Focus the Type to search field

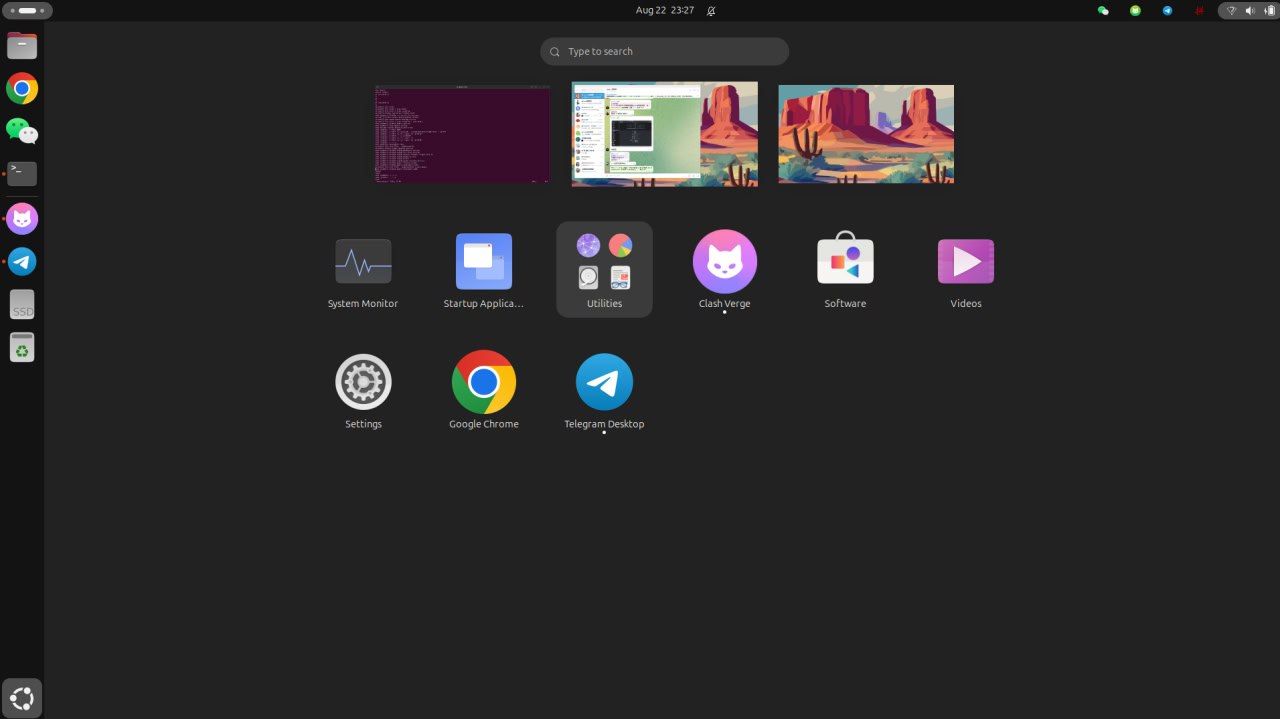pos(665,51)
